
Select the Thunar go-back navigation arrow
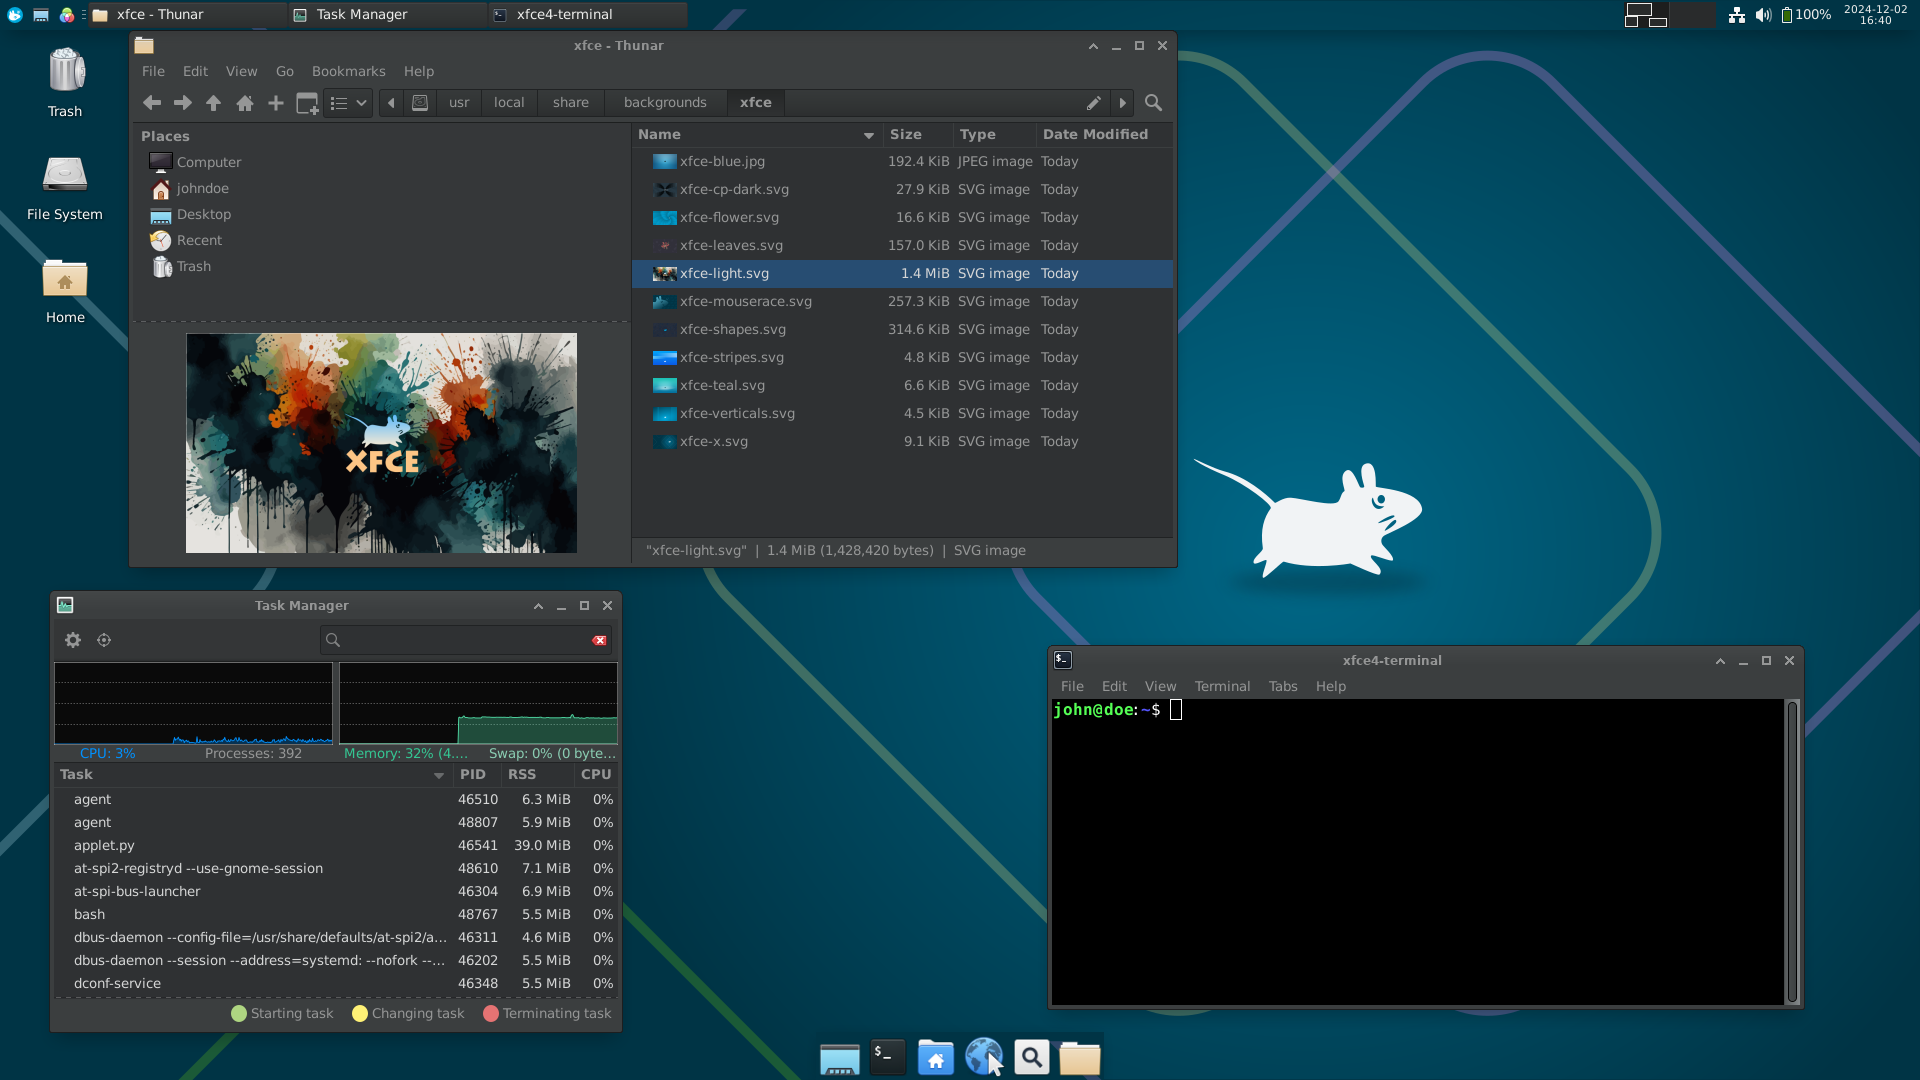tap(152, 102)
